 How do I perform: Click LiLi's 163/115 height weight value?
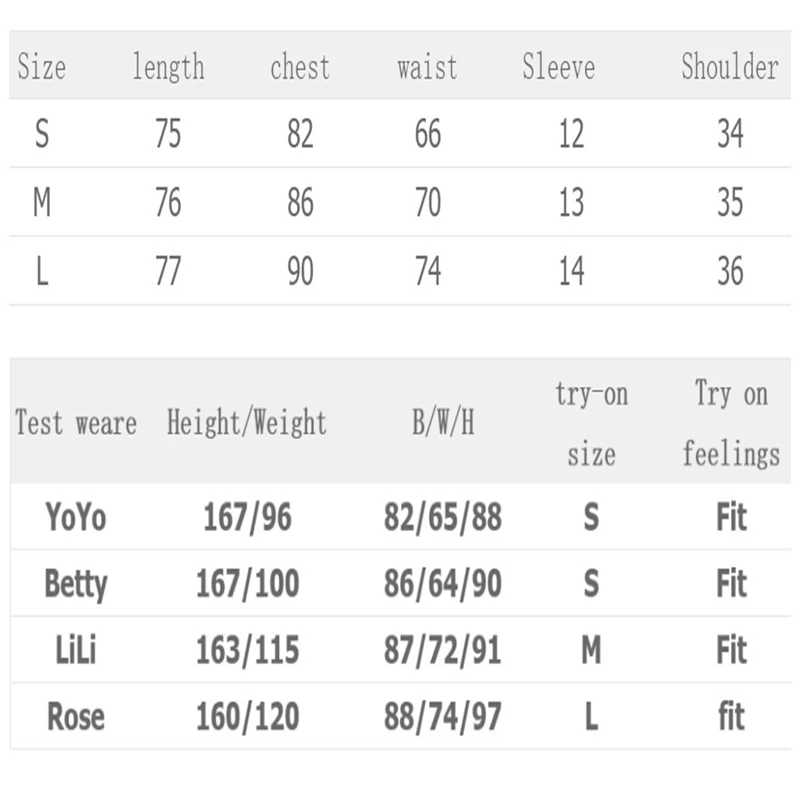pyautogui.click(x=247, y=650)
